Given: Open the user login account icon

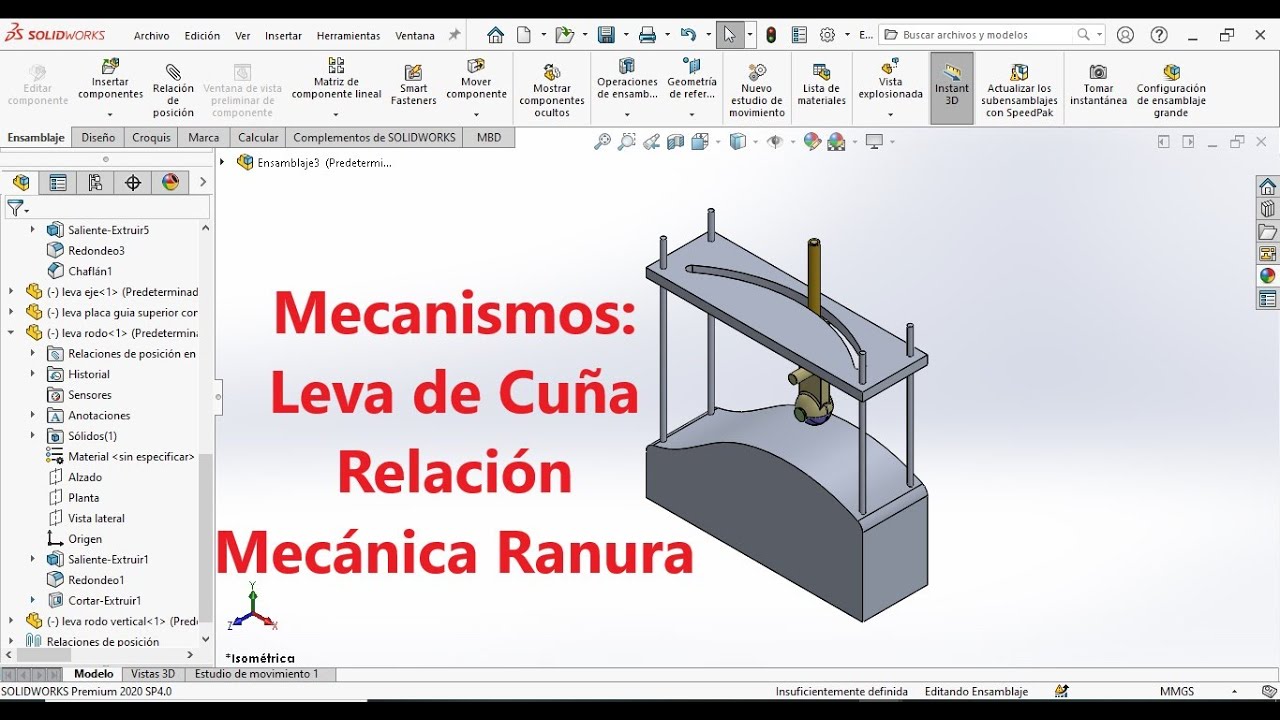Looking at the screenshot, I should [x=1125, y=35].
